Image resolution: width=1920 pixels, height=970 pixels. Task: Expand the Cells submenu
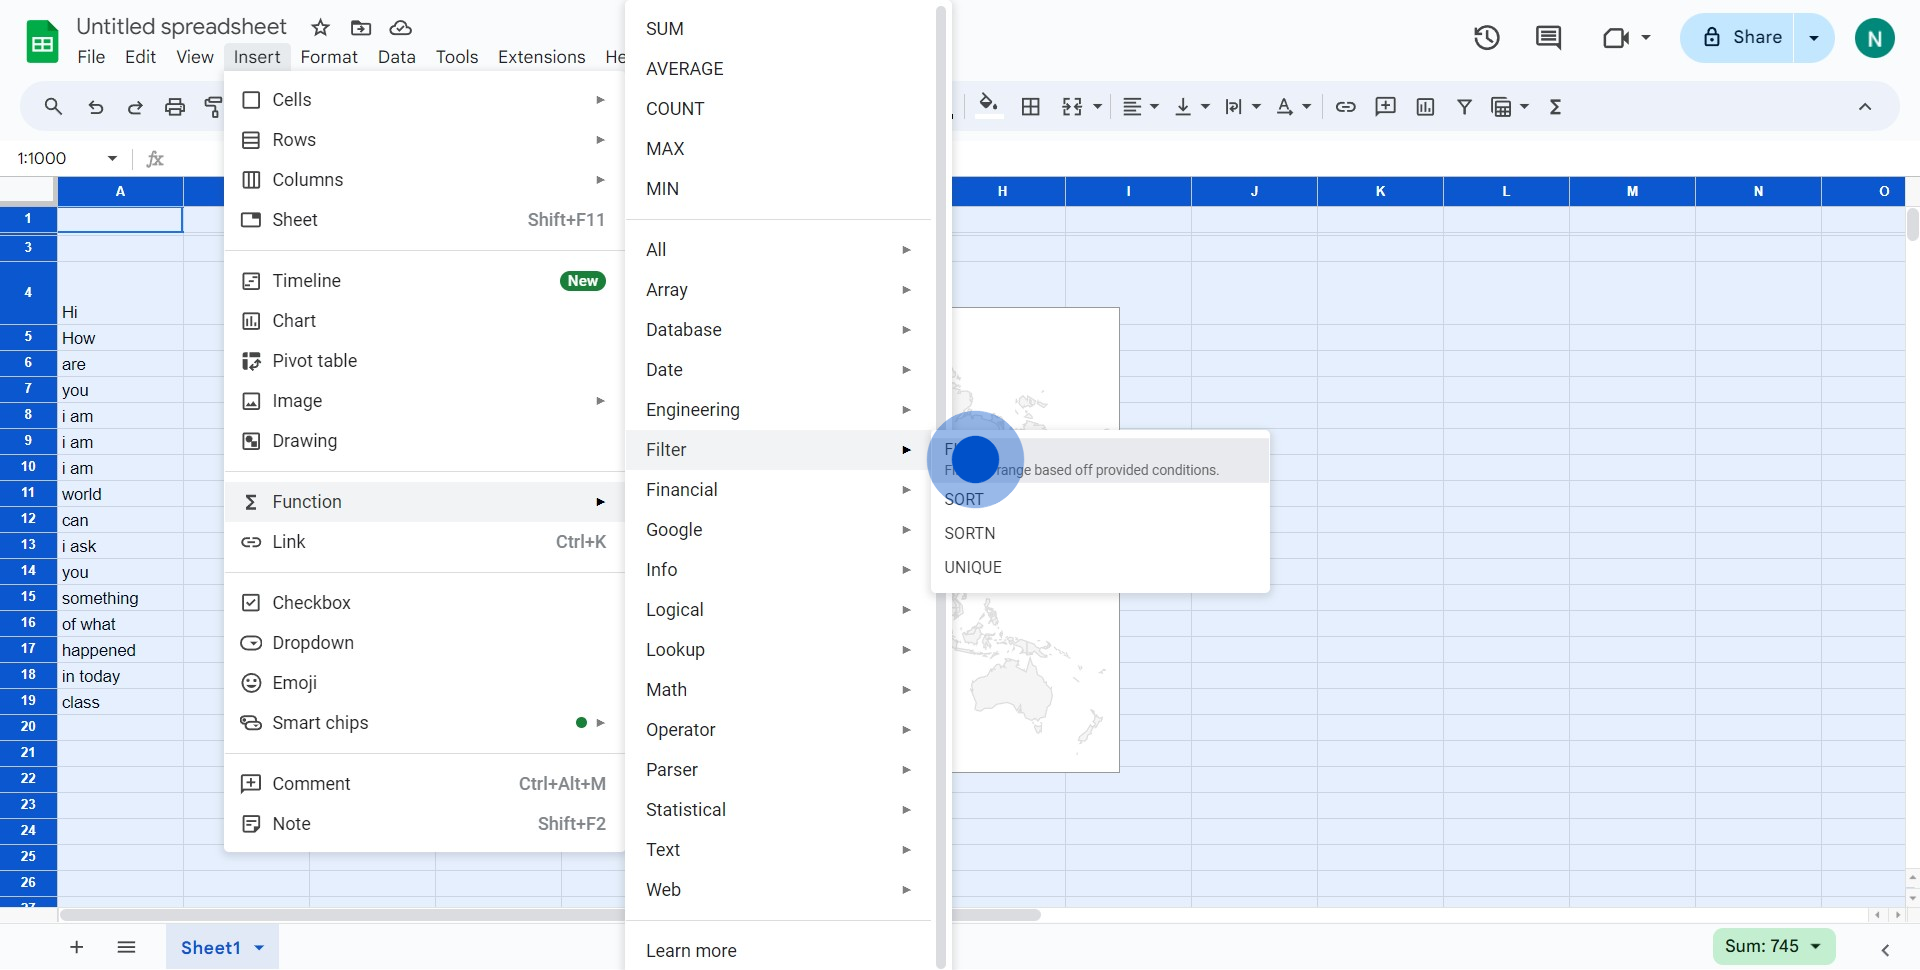click(424, 100)
